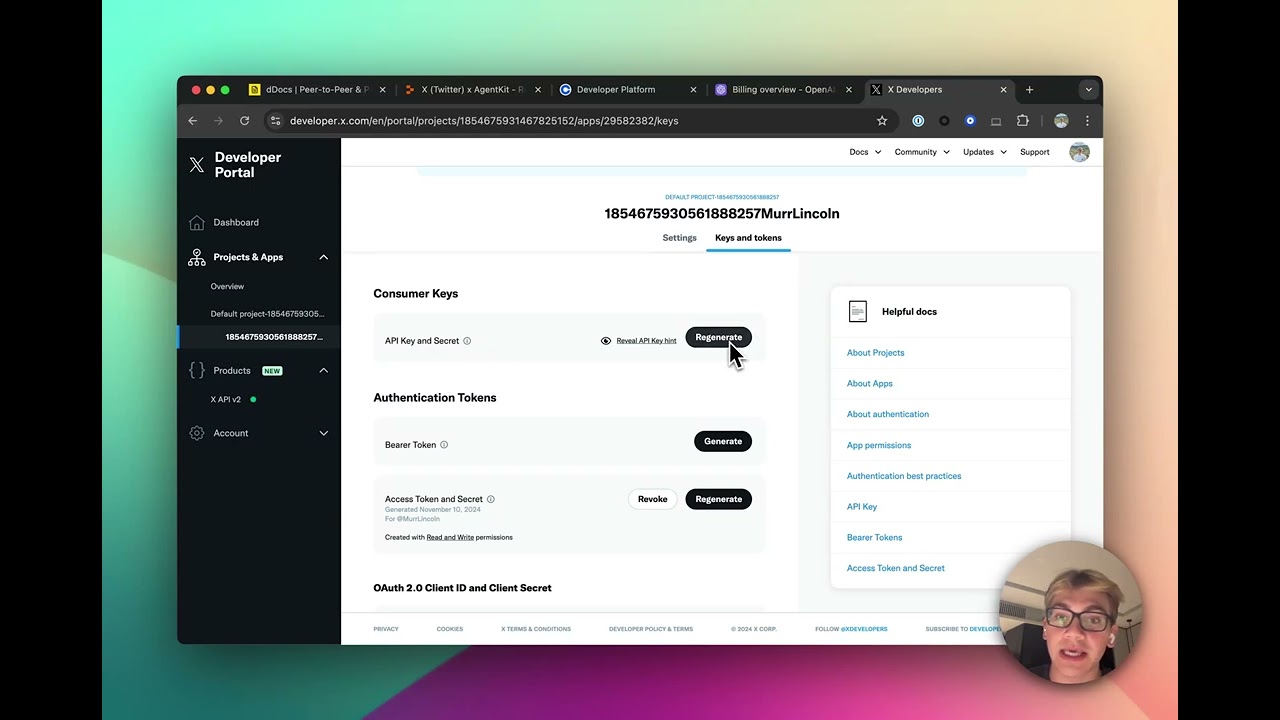Open the Extensions puzzle icon
This screenshot has width=1280, height=720.
click(1022, 121)
